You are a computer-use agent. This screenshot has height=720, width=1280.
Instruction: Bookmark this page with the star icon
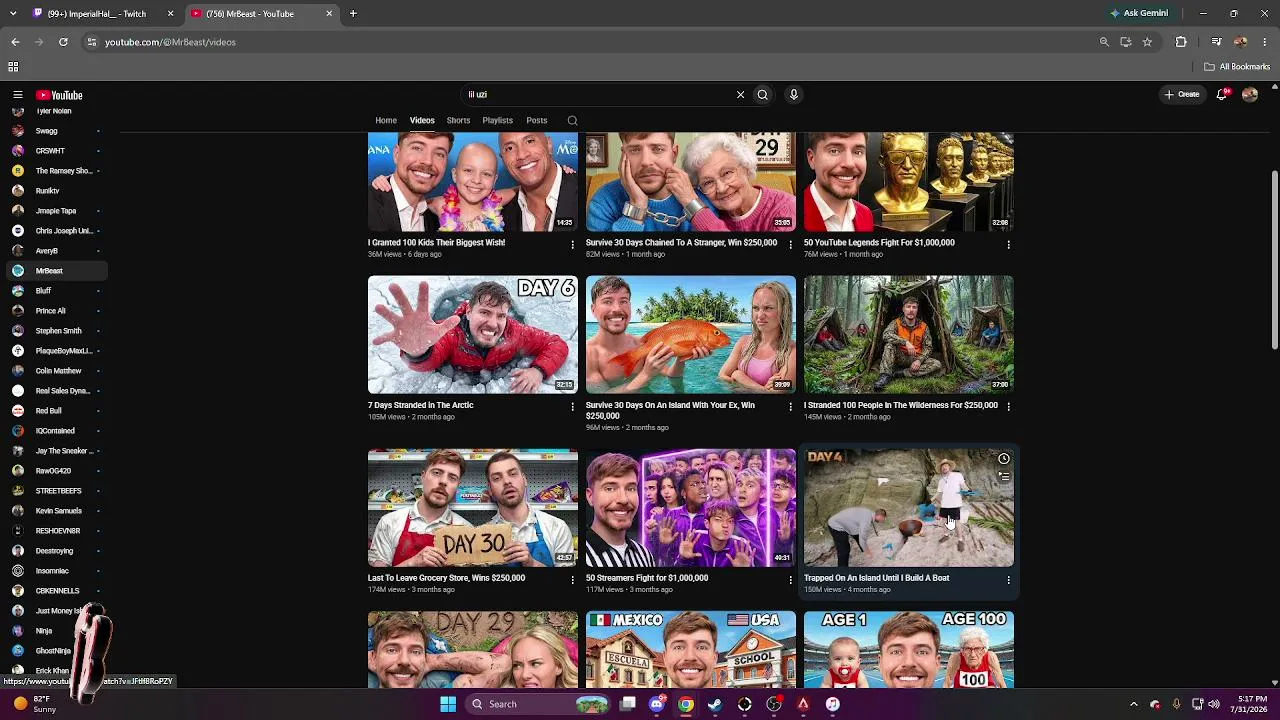(x=1147, y=42)
